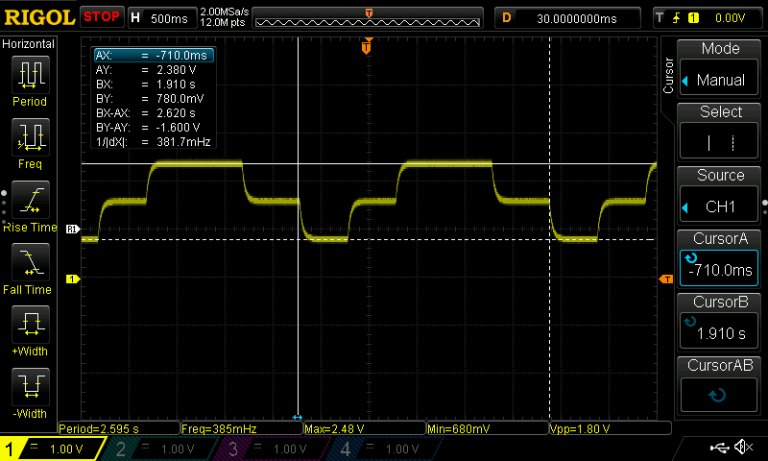Select the Freq measurement icon

click(30, 135)
